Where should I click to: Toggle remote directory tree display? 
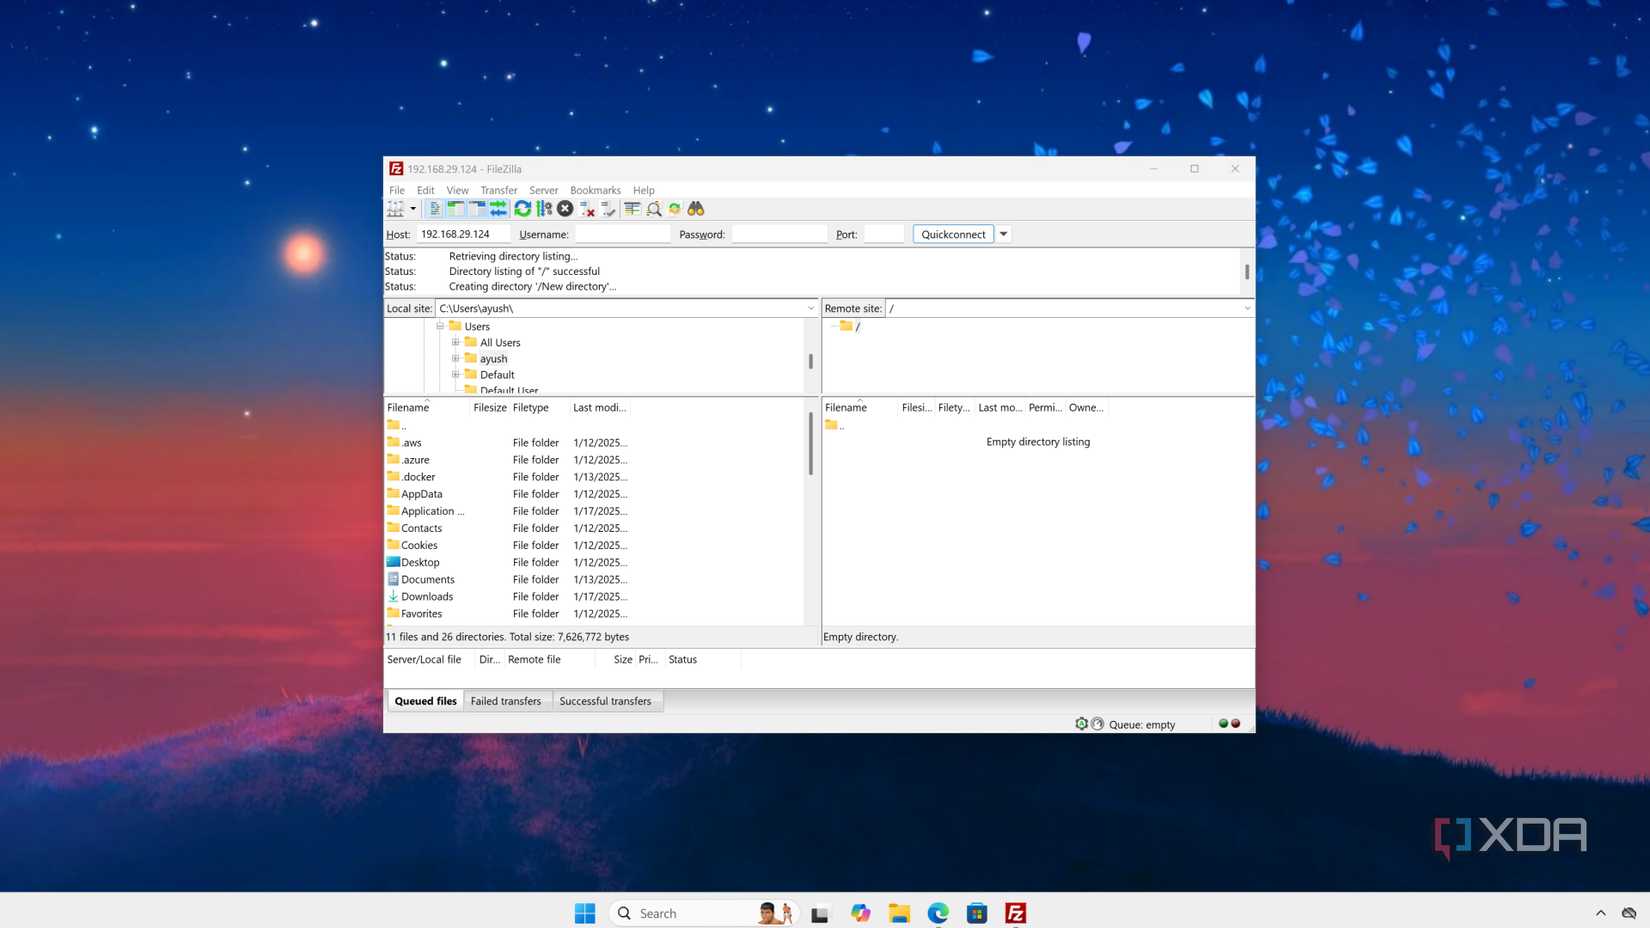477,209
